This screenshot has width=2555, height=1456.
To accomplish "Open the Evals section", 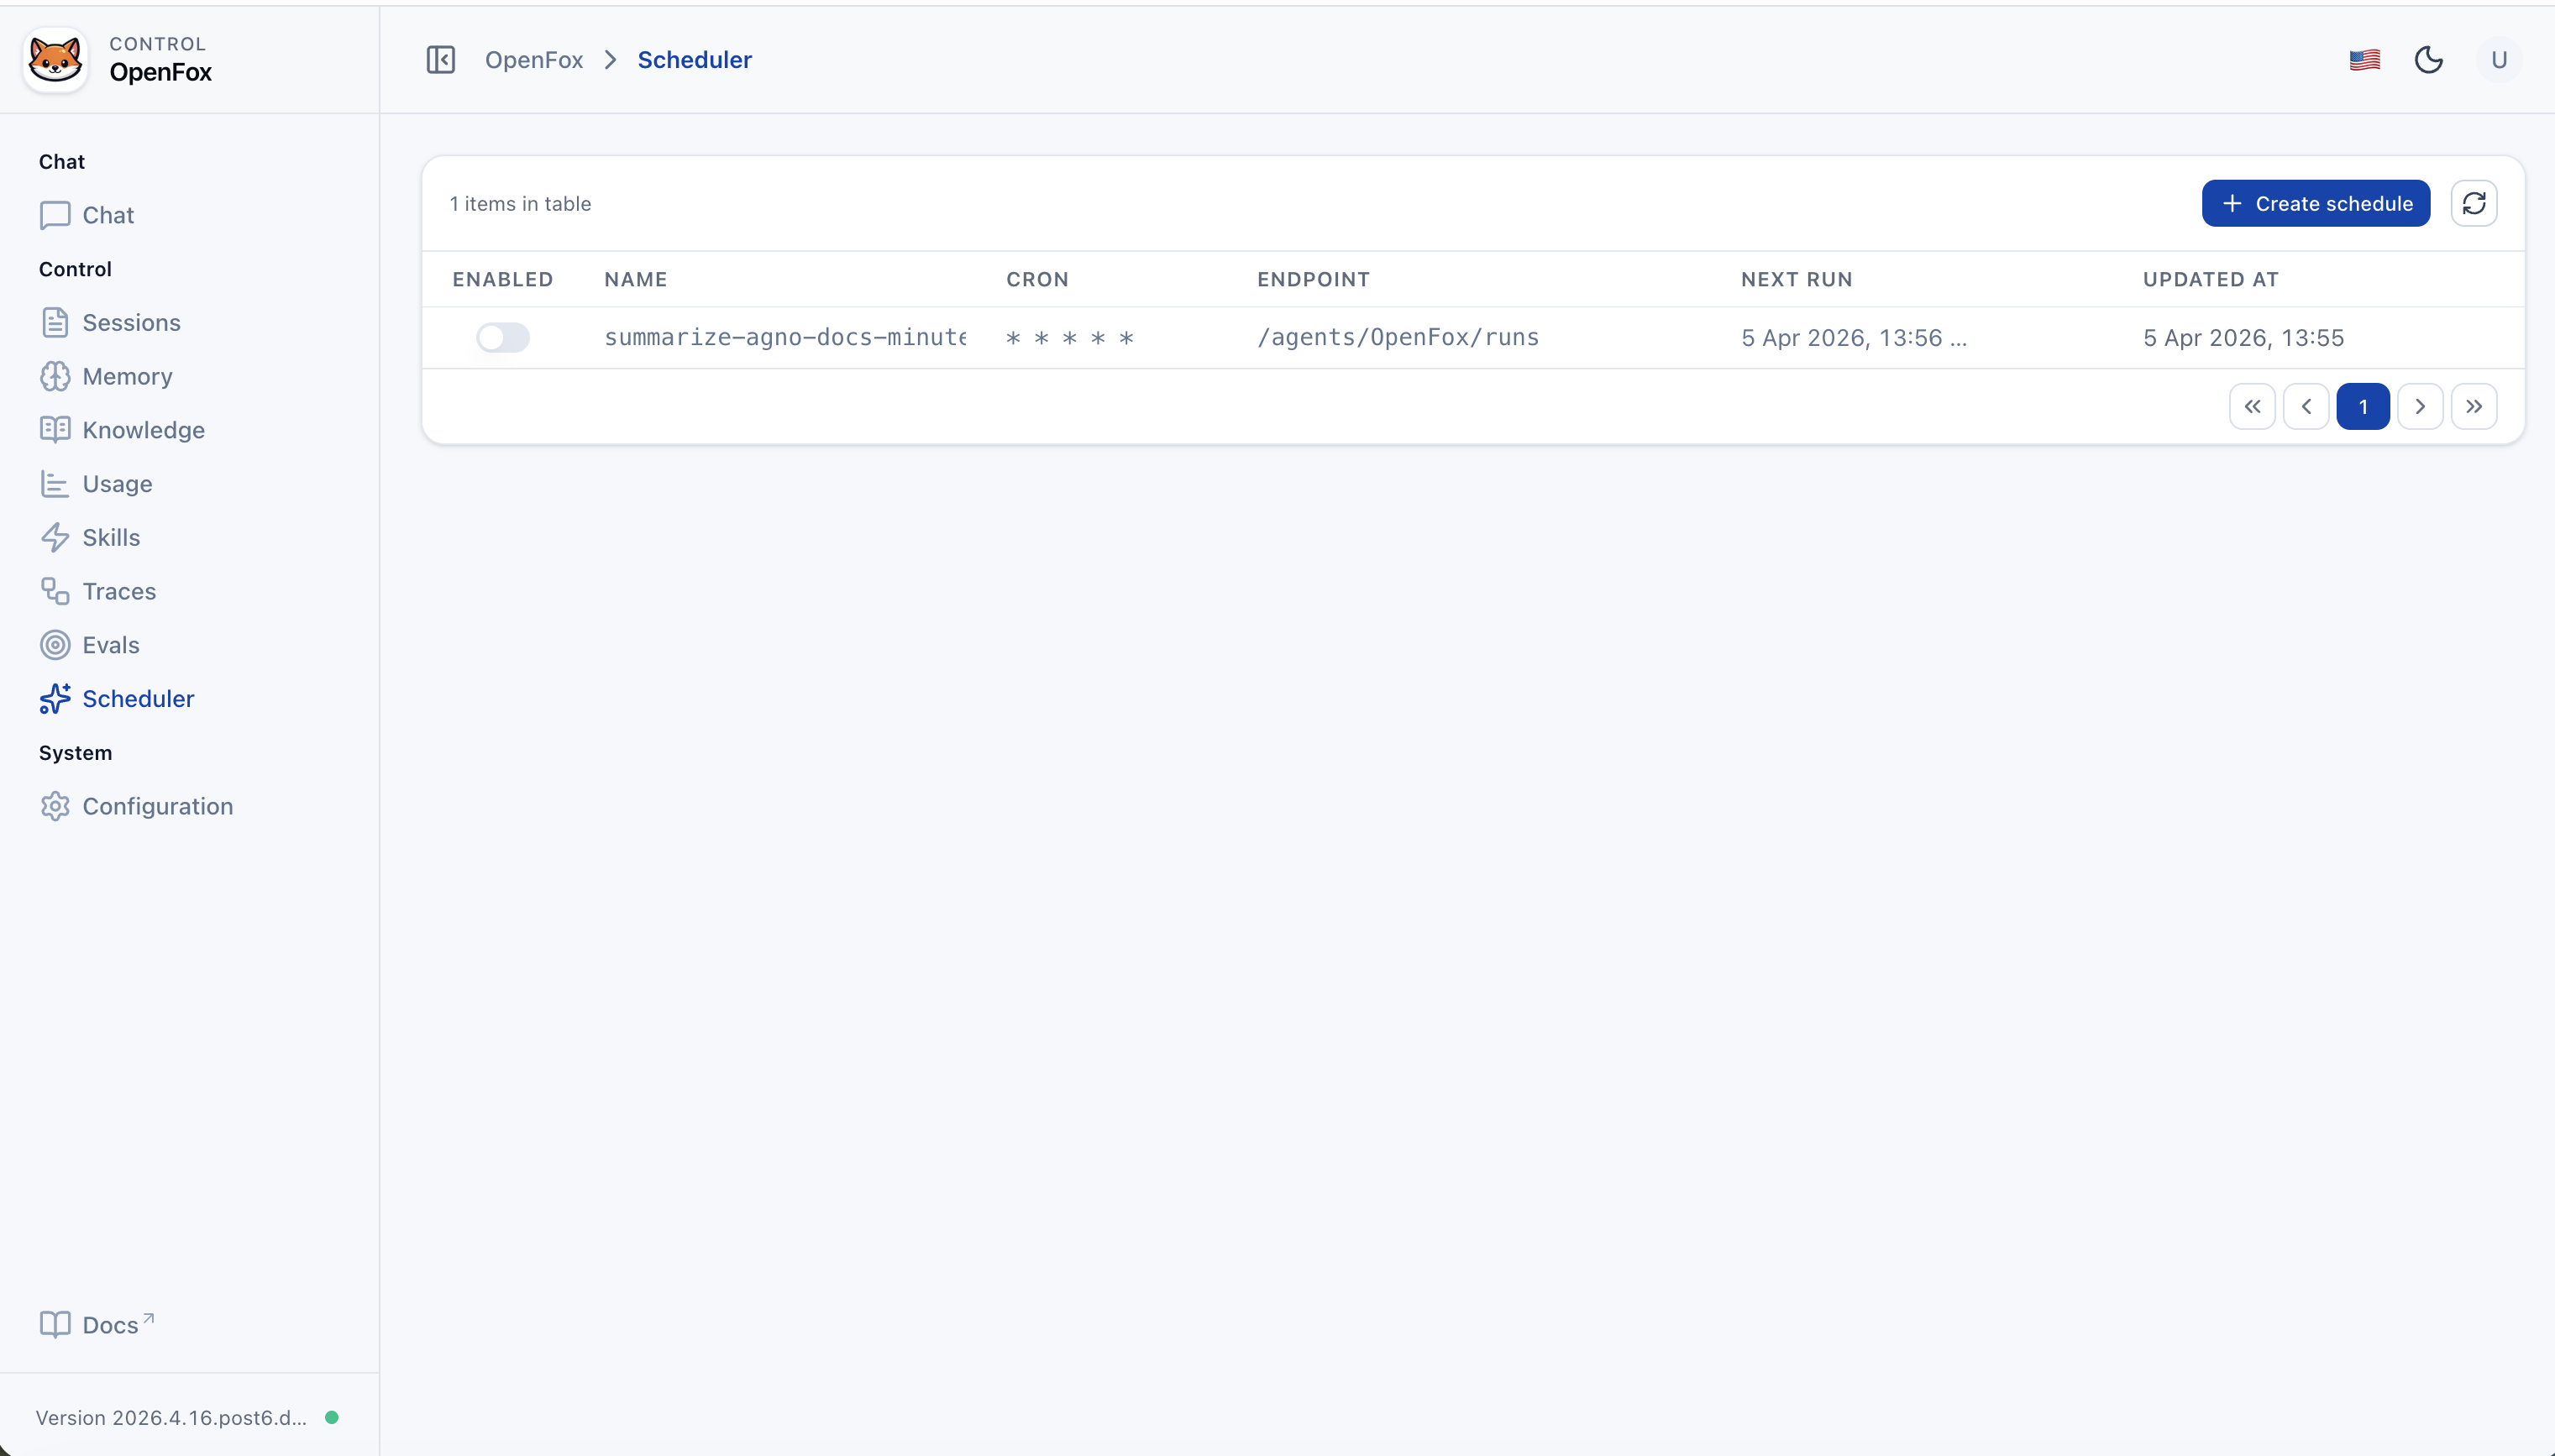I will 111,644.
